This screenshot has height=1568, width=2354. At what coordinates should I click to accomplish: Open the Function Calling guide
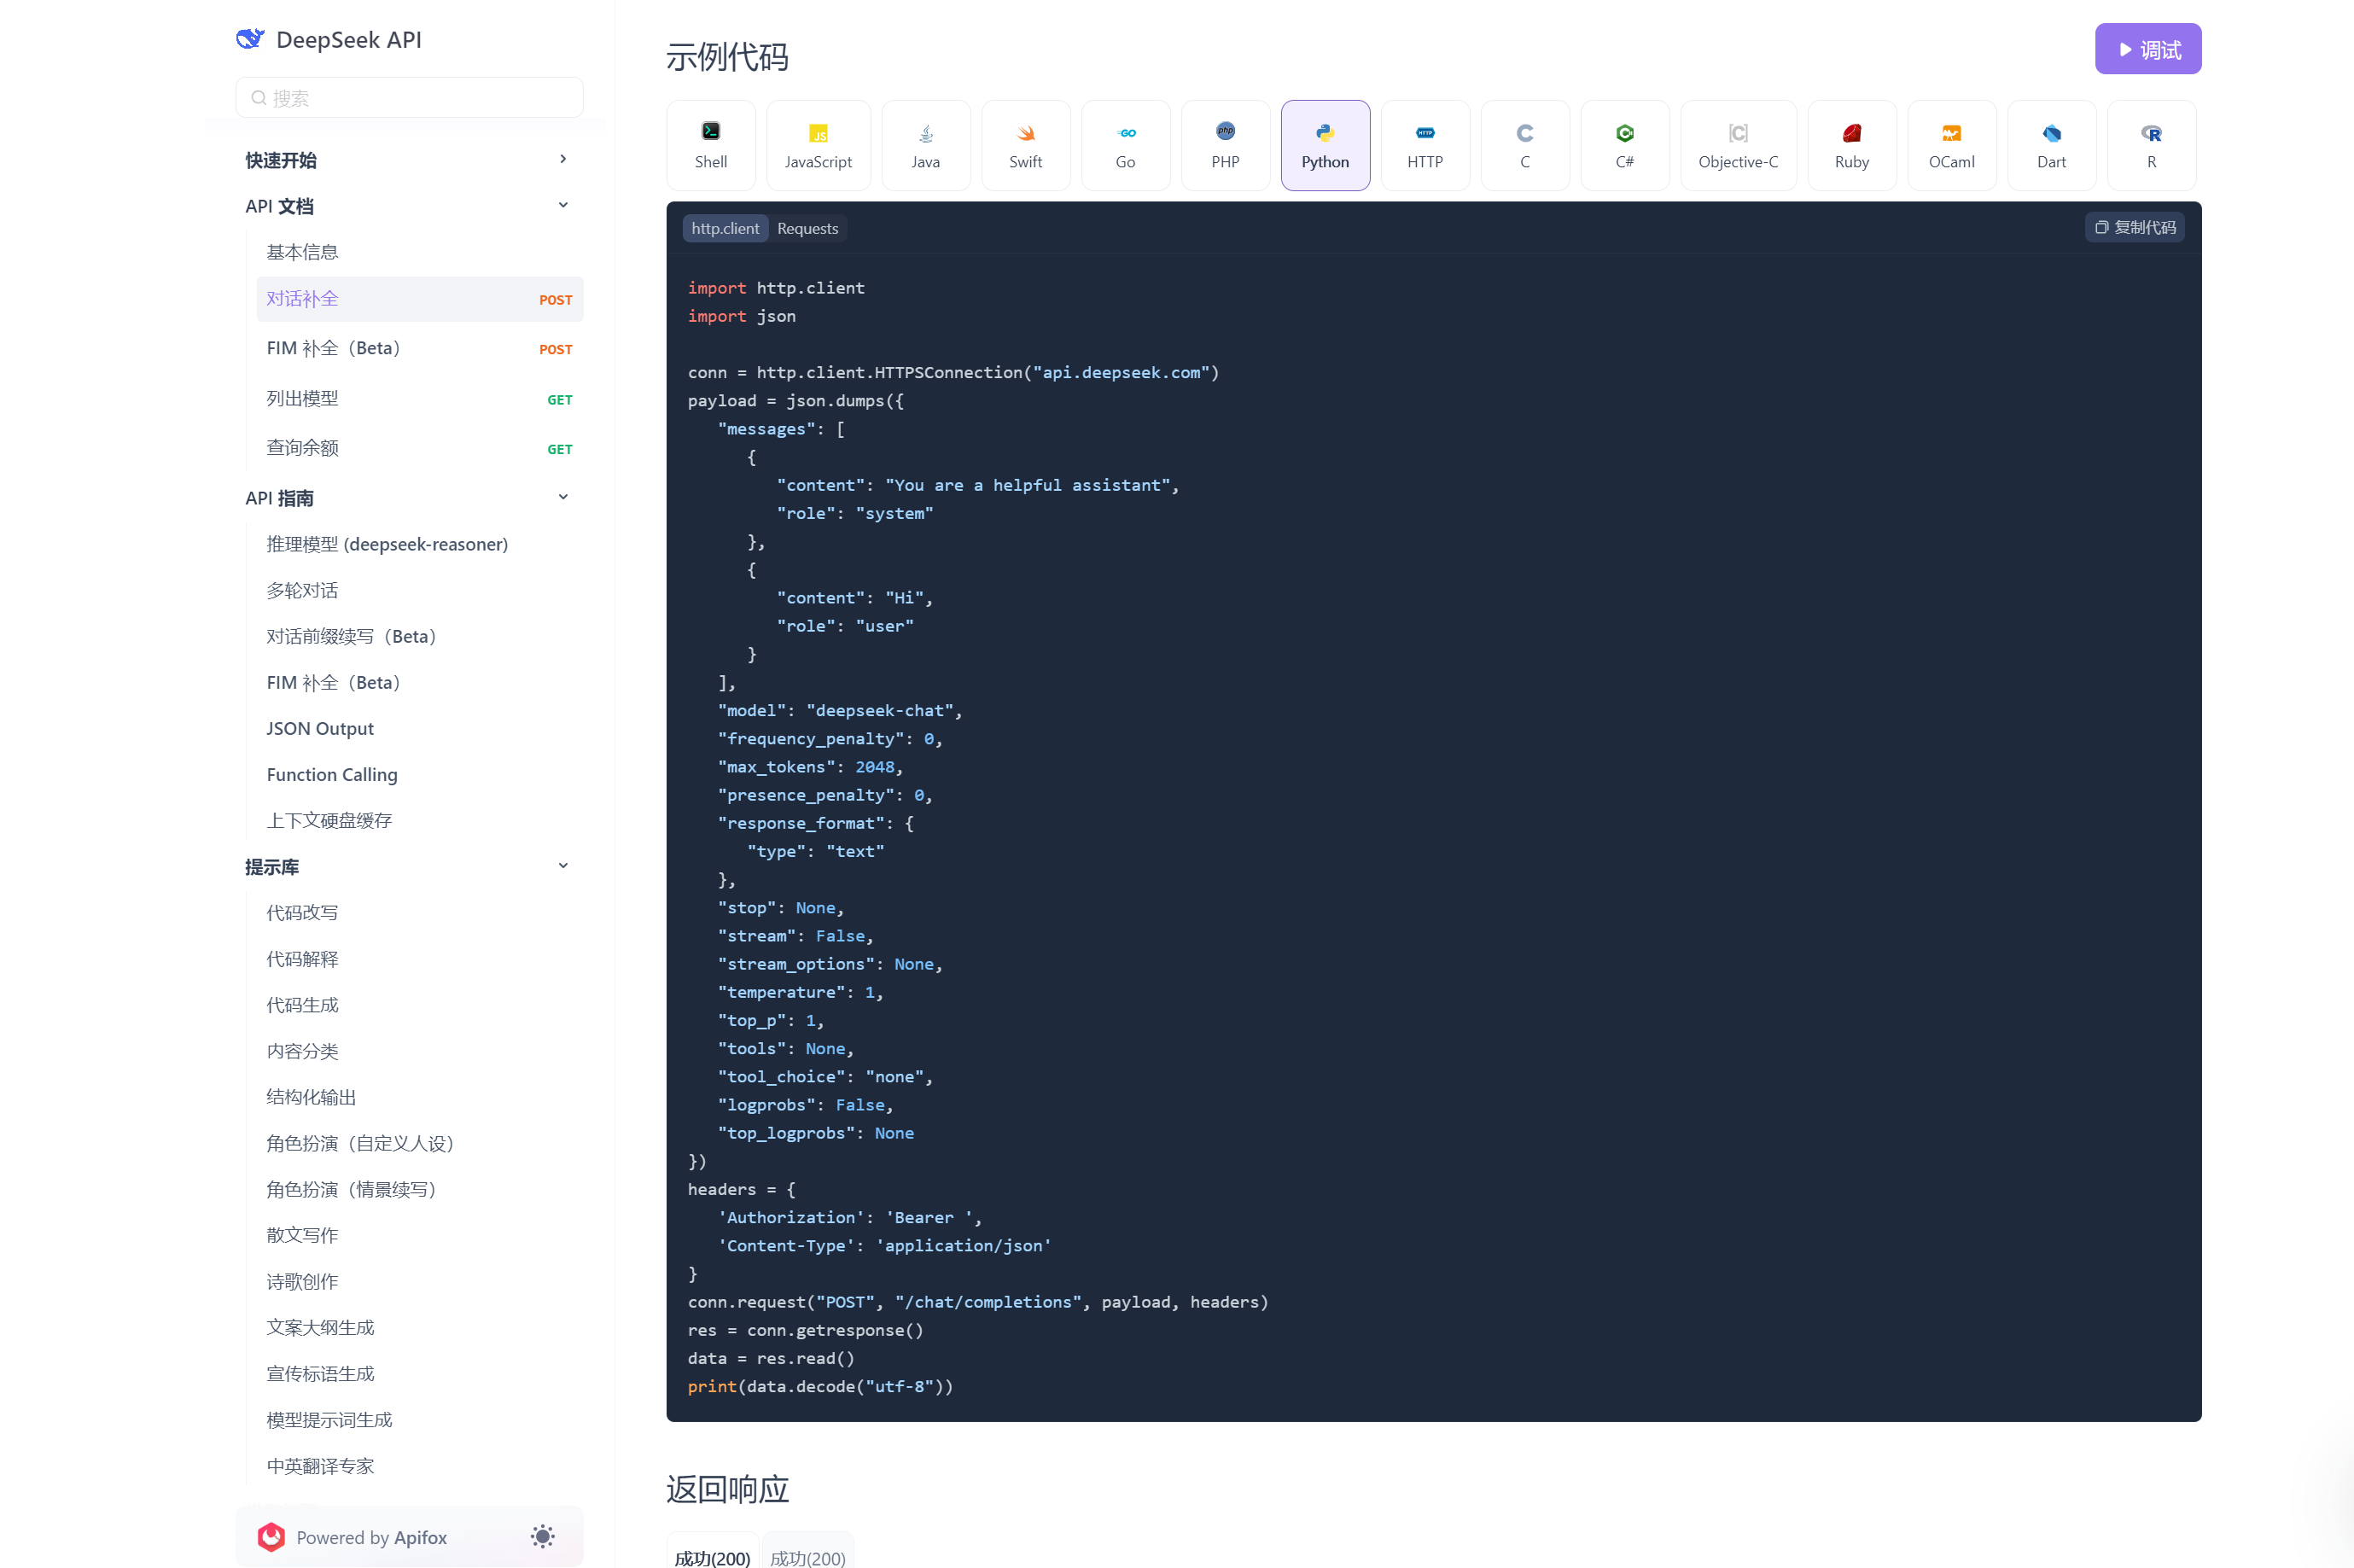click(332, 774)
